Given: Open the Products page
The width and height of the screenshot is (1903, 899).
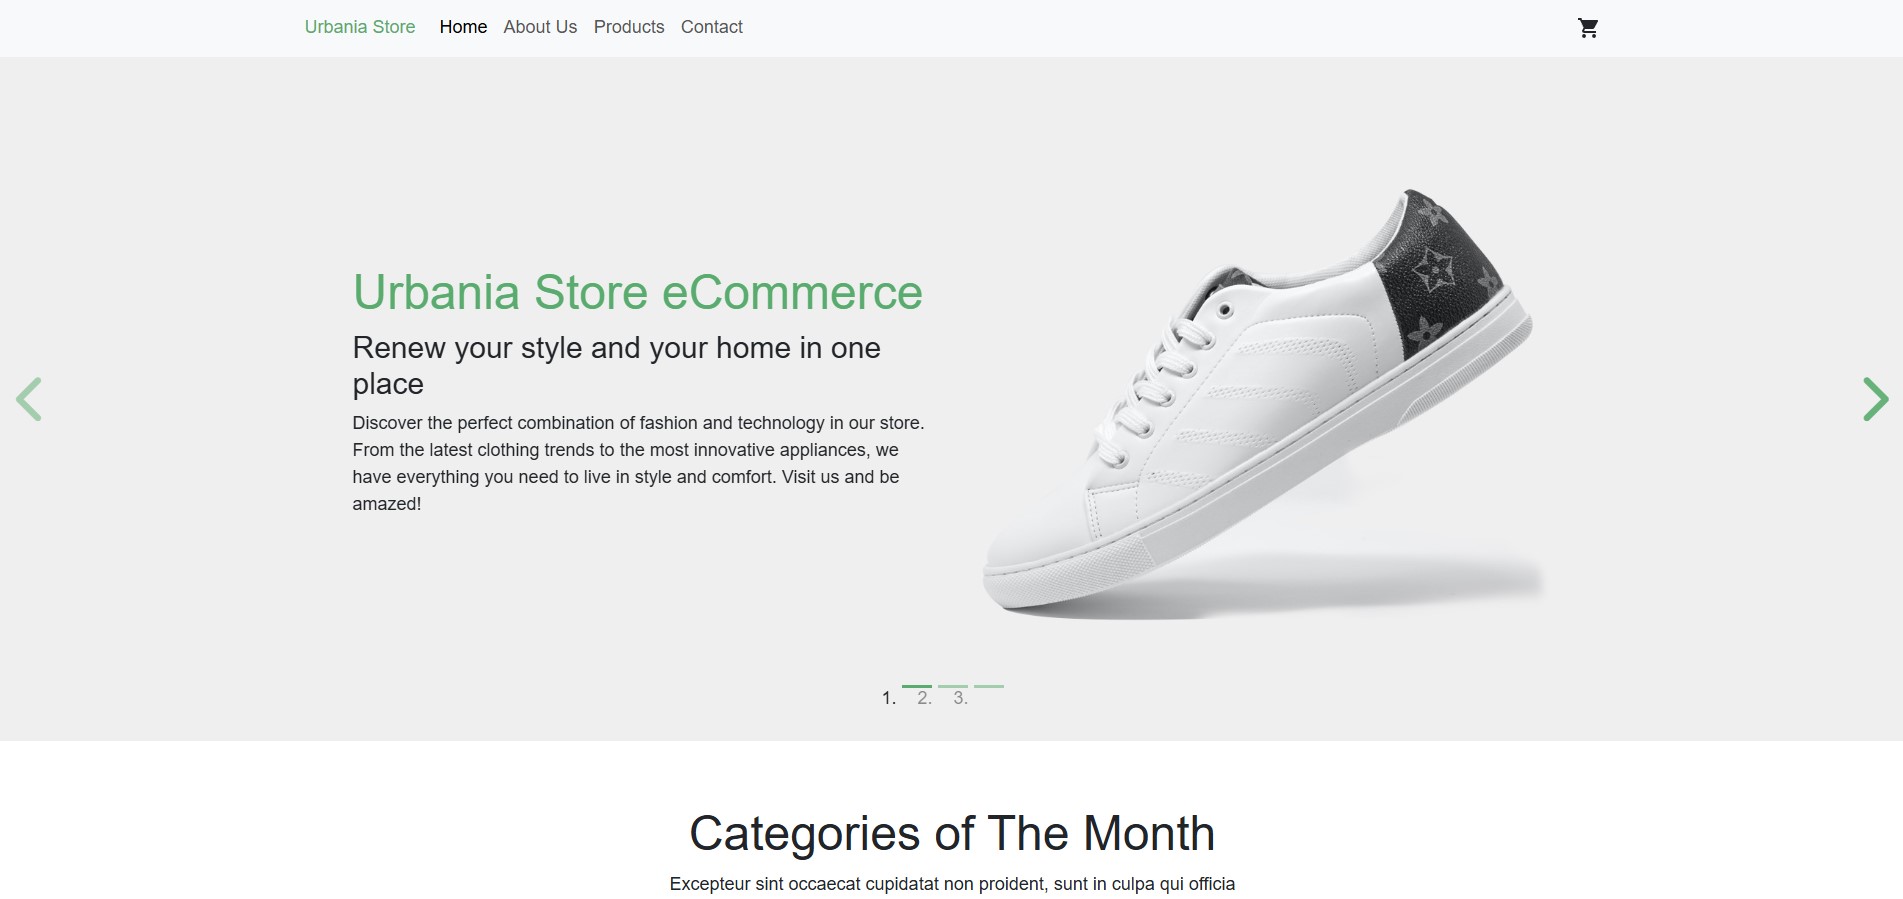Looking at the screenshot, I should click(629, 27).
